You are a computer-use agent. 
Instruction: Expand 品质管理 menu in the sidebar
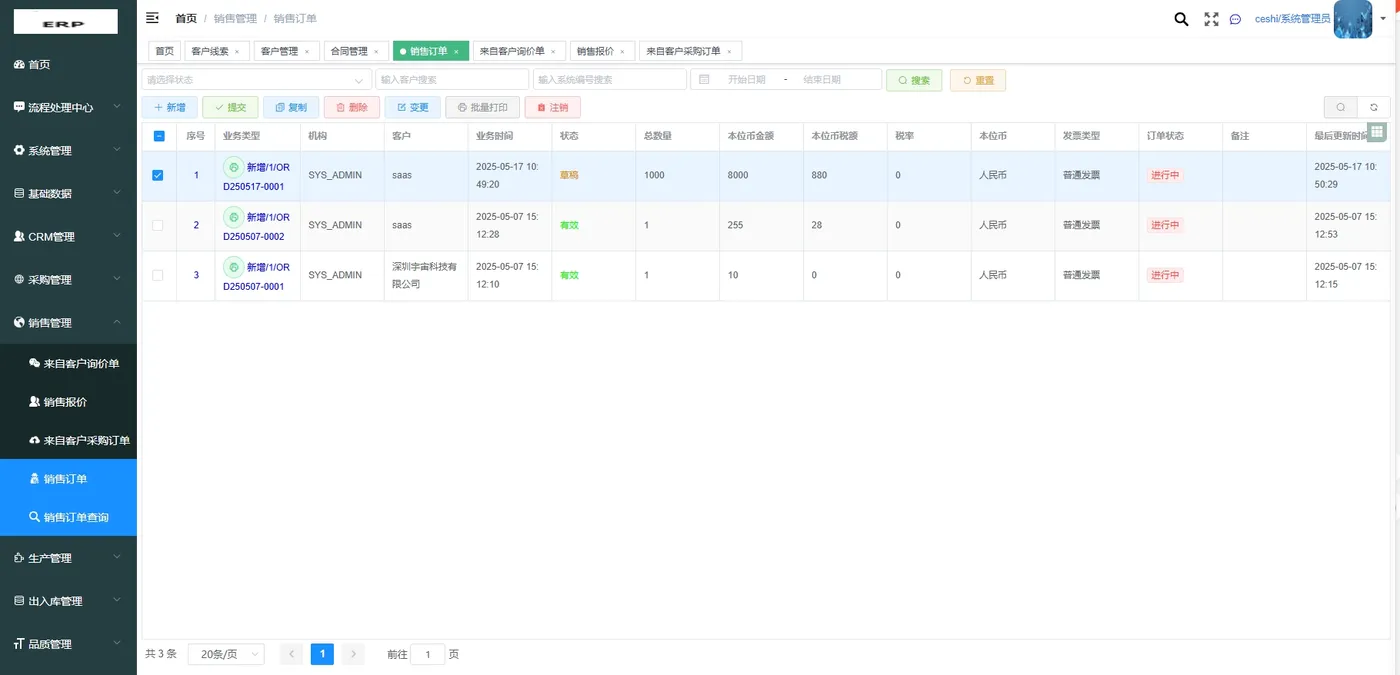[68, 643]
